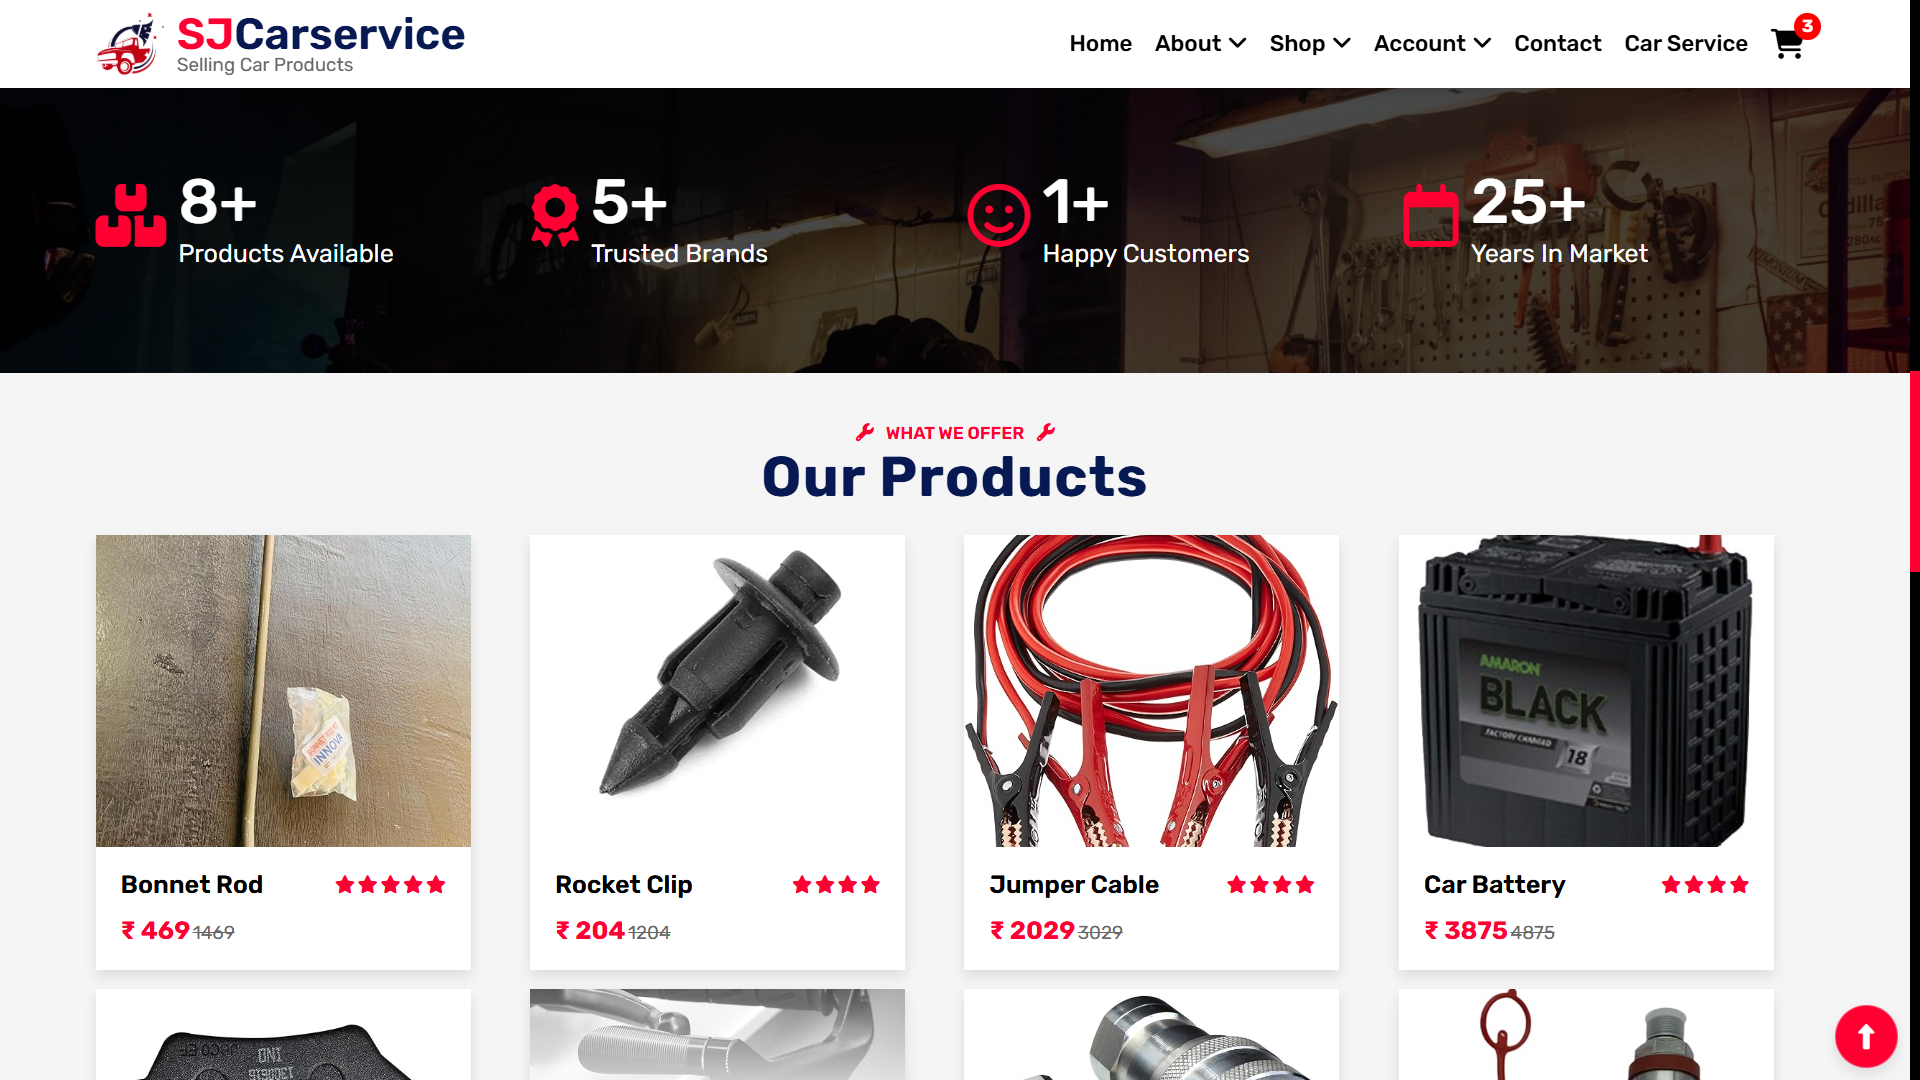
Task: Open the Rocket Clip product title
Action: click(x=623, y=885)
